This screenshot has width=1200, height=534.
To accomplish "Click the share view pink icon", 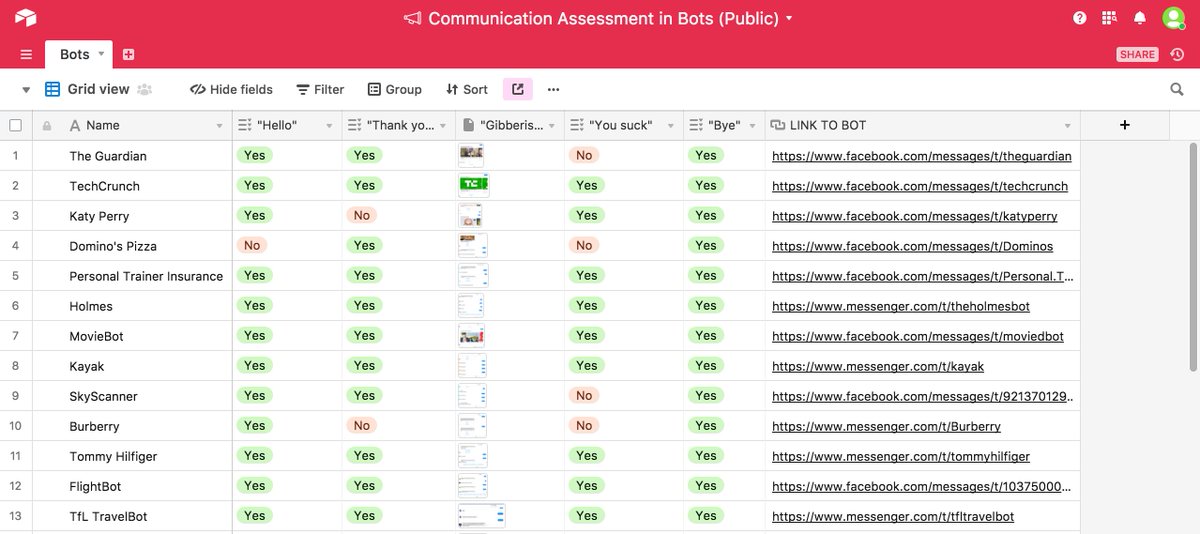I will point(517,89).
